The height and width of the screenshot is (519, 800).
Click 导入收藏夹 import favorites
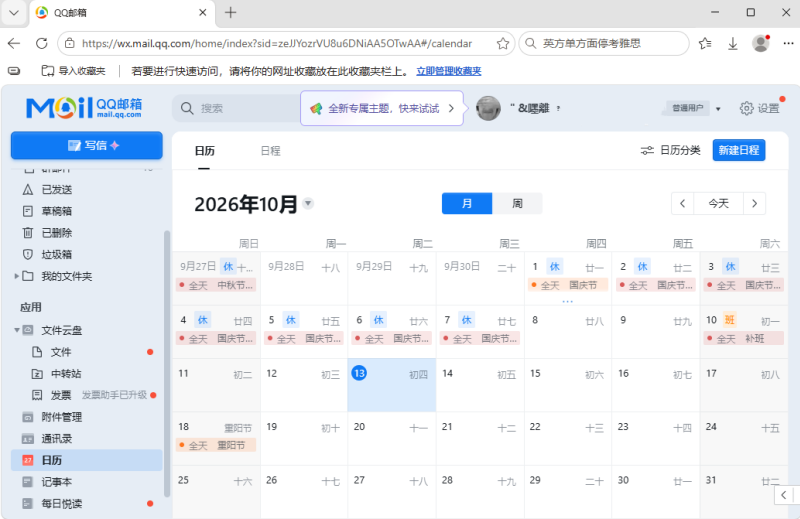click(x=73, y=71)
